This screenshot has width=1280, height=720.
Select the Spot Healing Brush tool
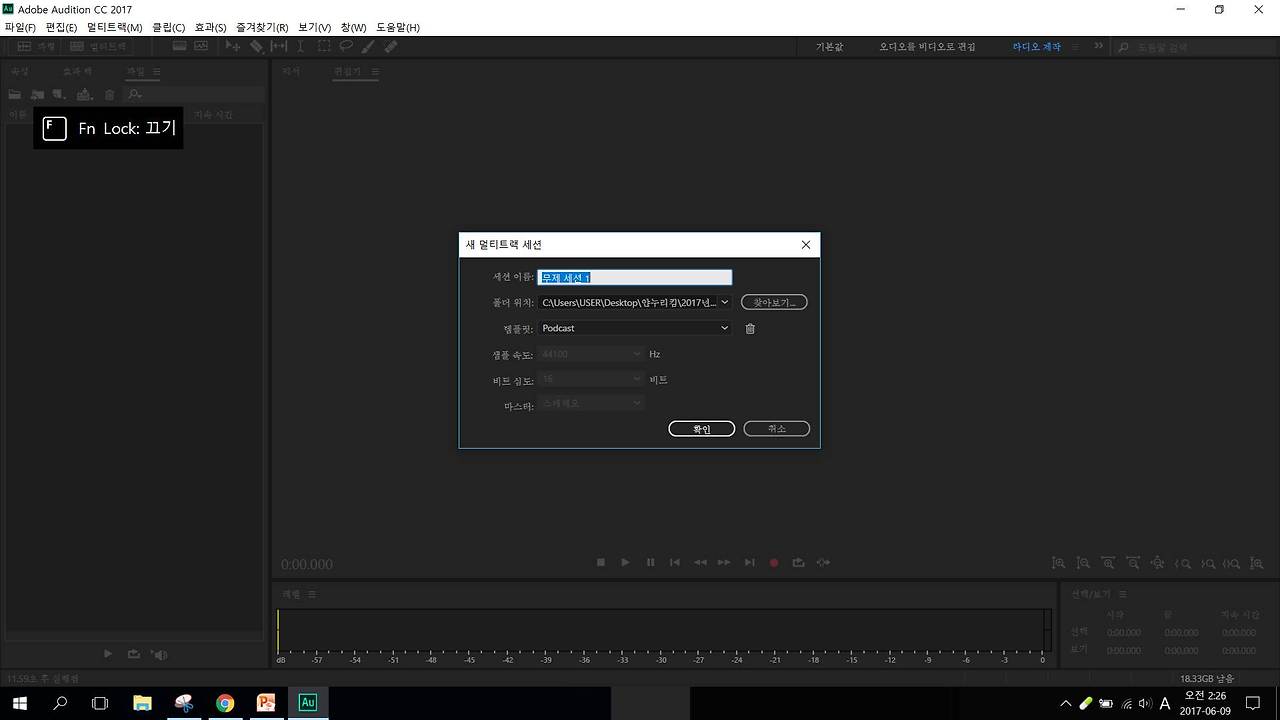click(x=391, y=46)
